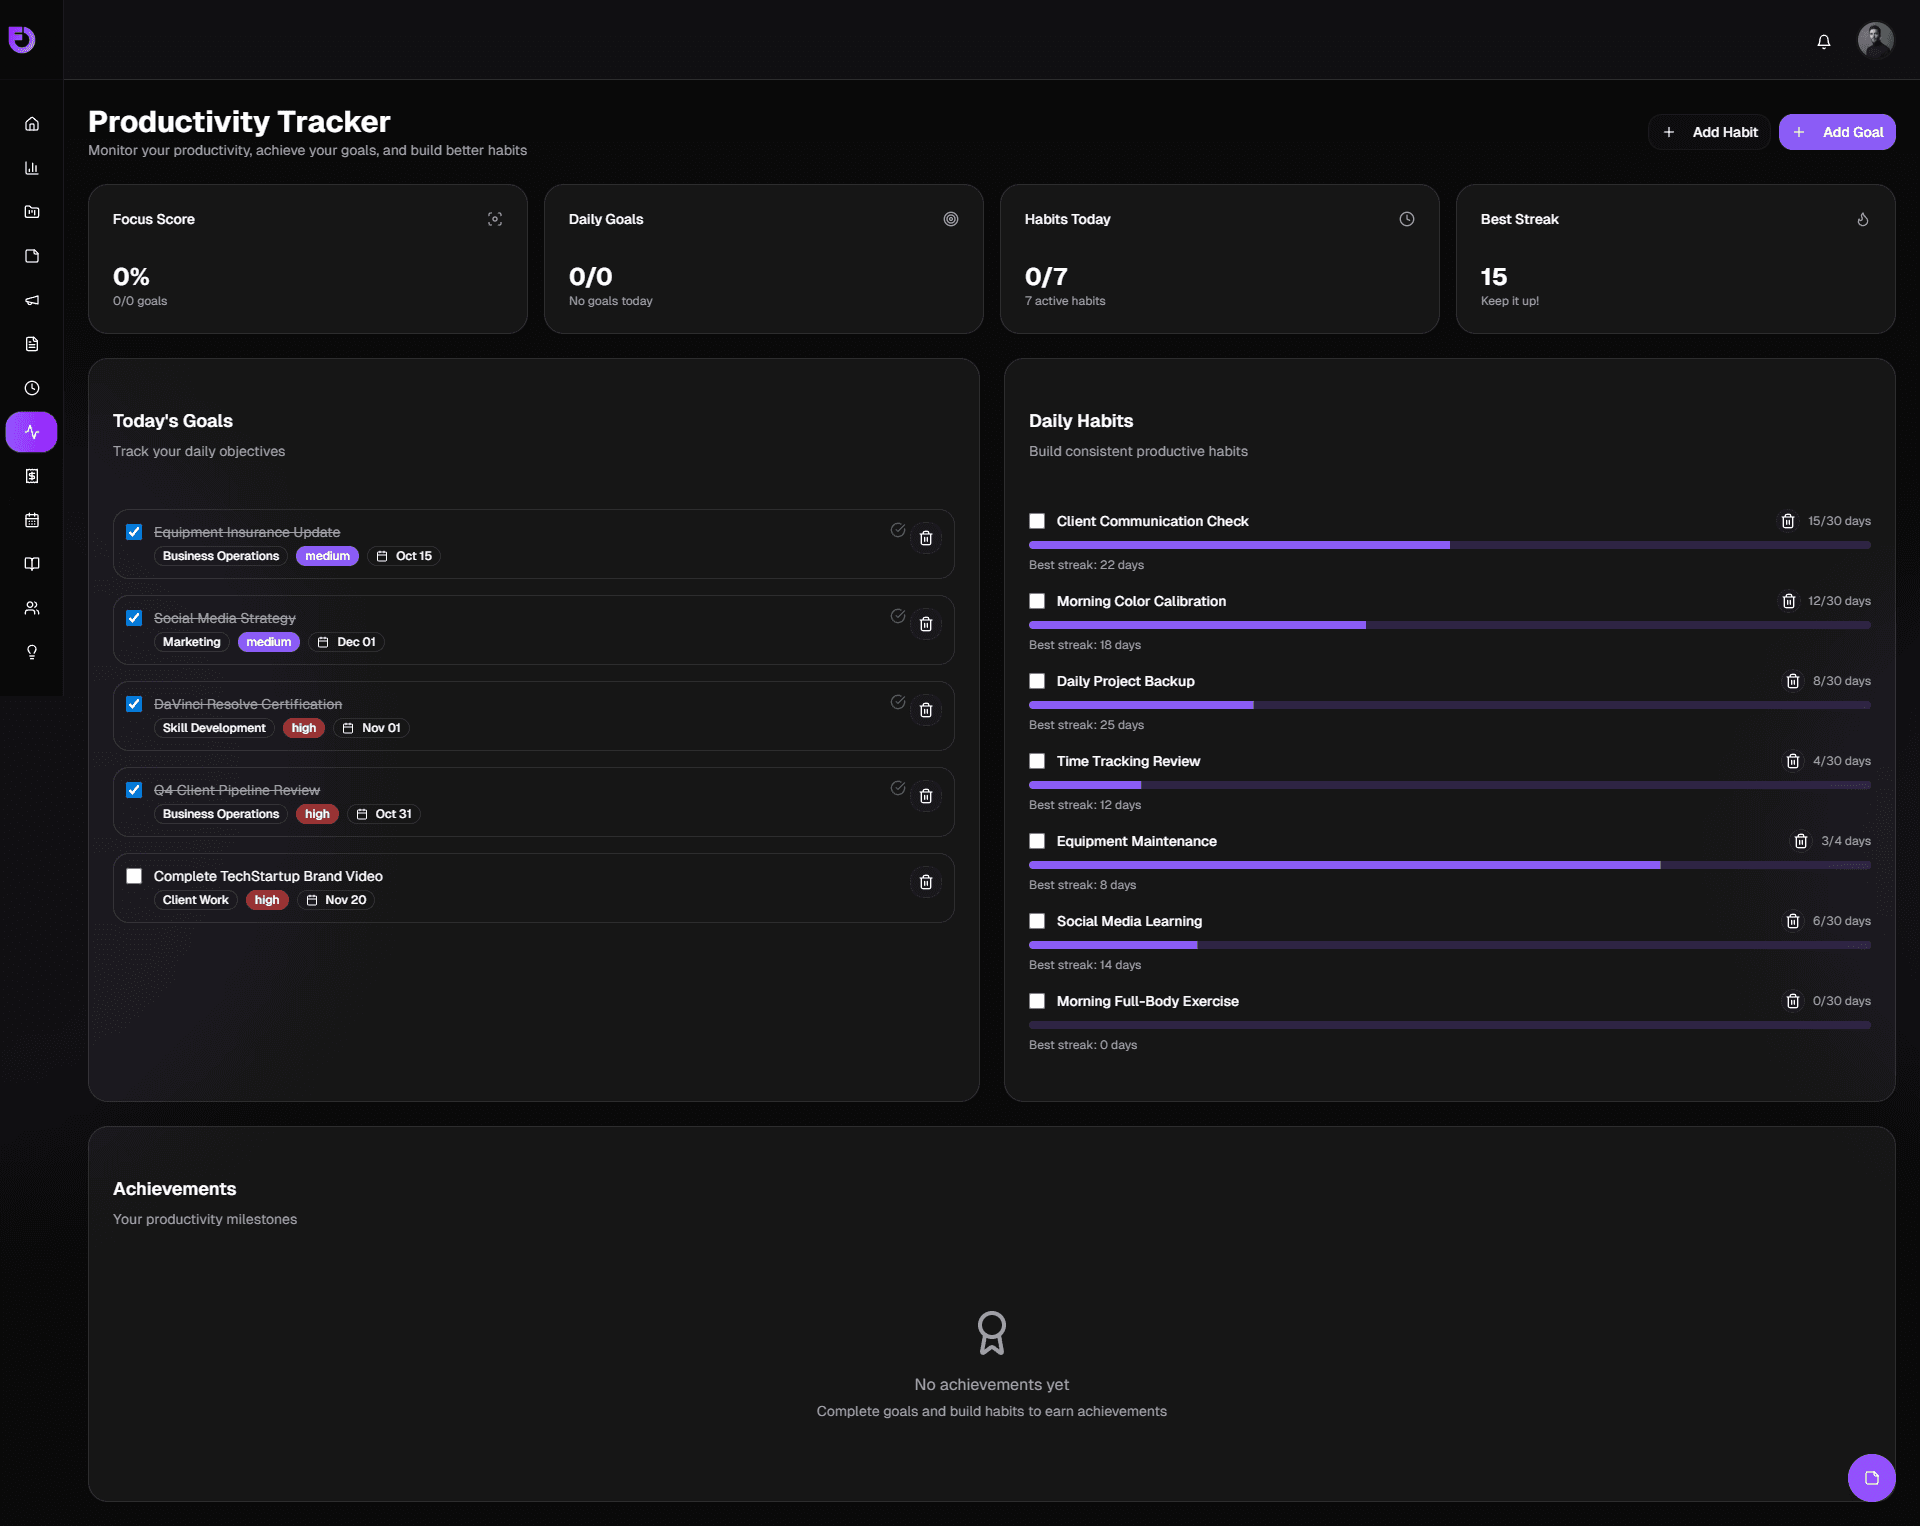The image size is (1920, 1526).
Task: Click edit icon on Social Media Strategy
Action: pyautogui.click(x=898, y=616)
